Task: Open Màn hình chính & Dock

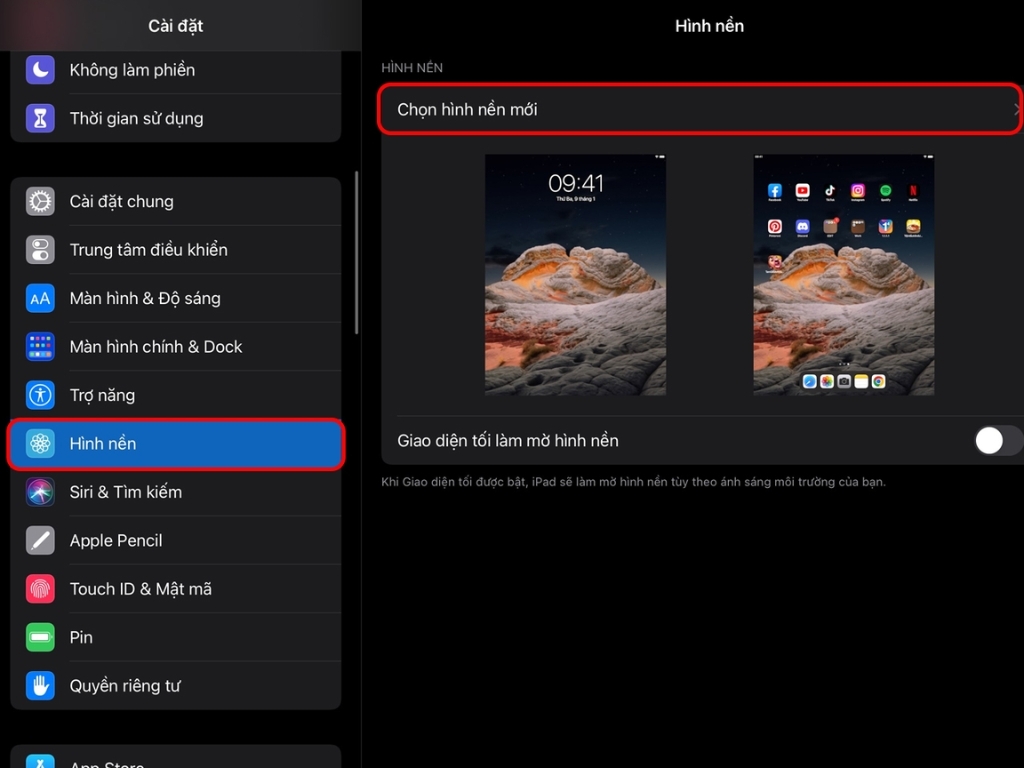Action: [176, 347]
